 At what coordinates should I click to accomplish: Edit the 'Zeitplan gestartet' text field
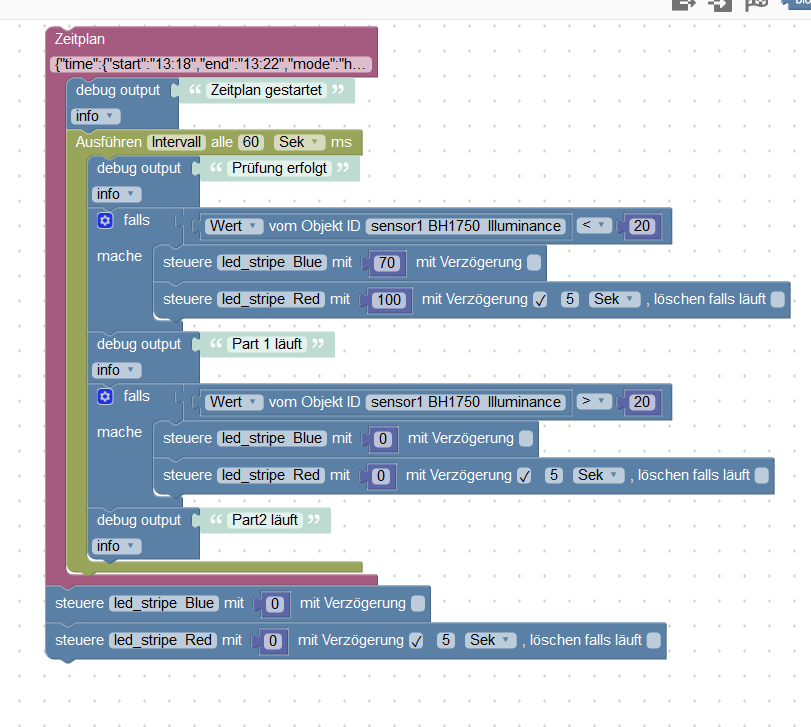266,90
